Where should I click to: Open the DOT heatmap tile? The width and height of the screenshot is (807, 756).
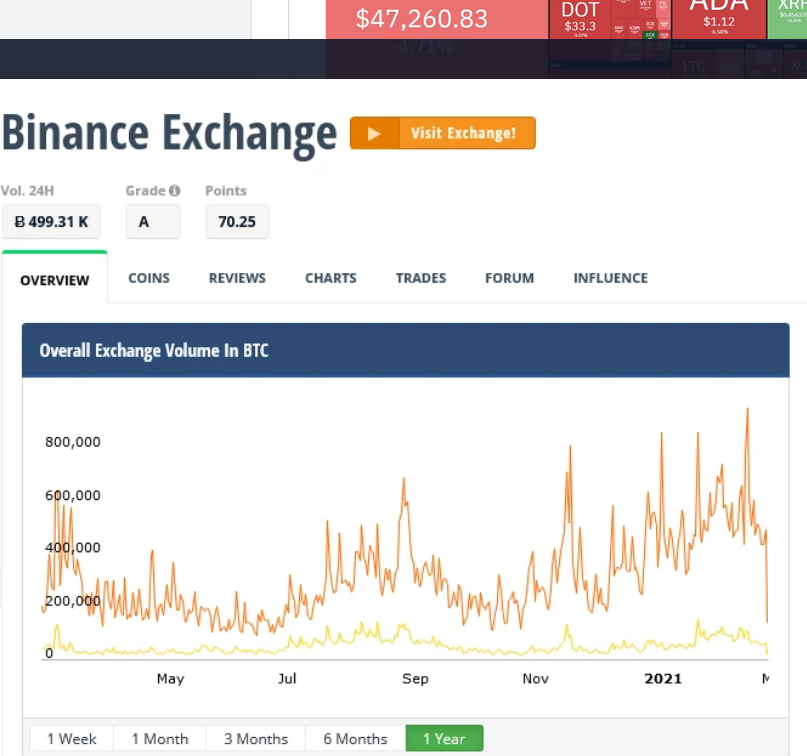point(580,19)
